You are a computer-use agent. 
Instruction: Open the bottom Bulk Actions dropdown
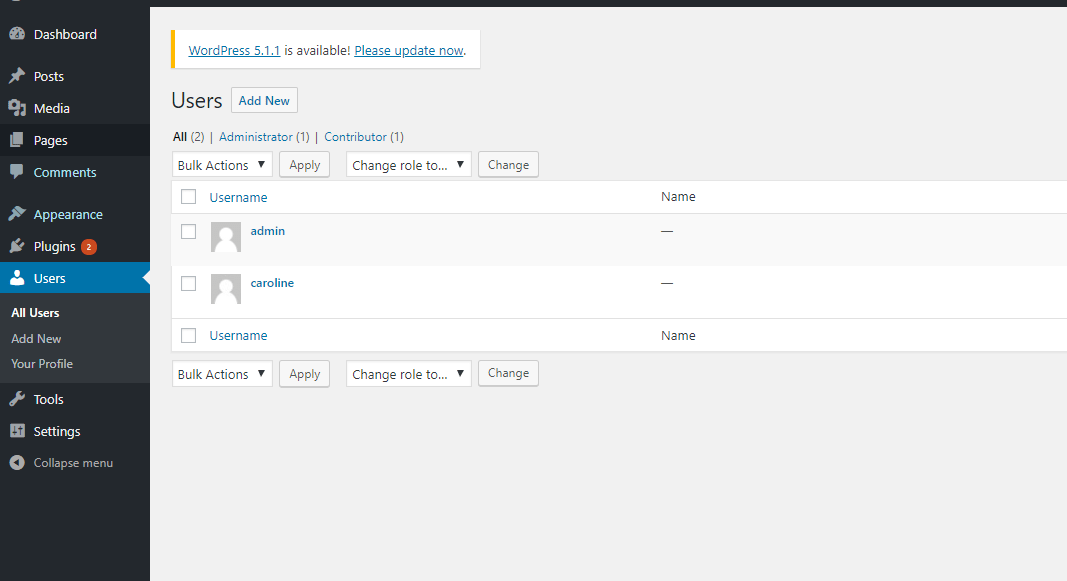point(222,374)
